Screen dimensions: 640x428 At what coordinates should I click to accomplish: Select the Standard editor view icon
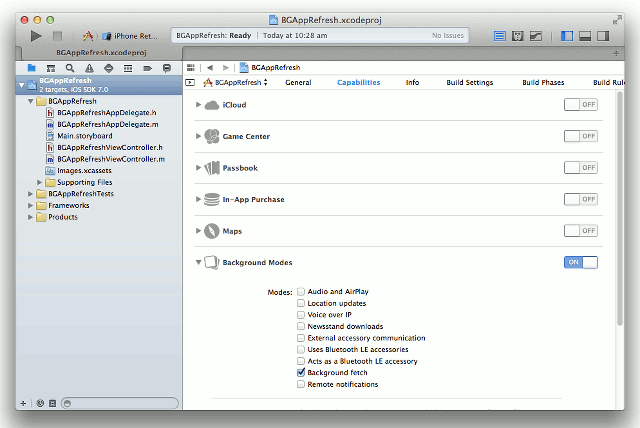point(500,35)
